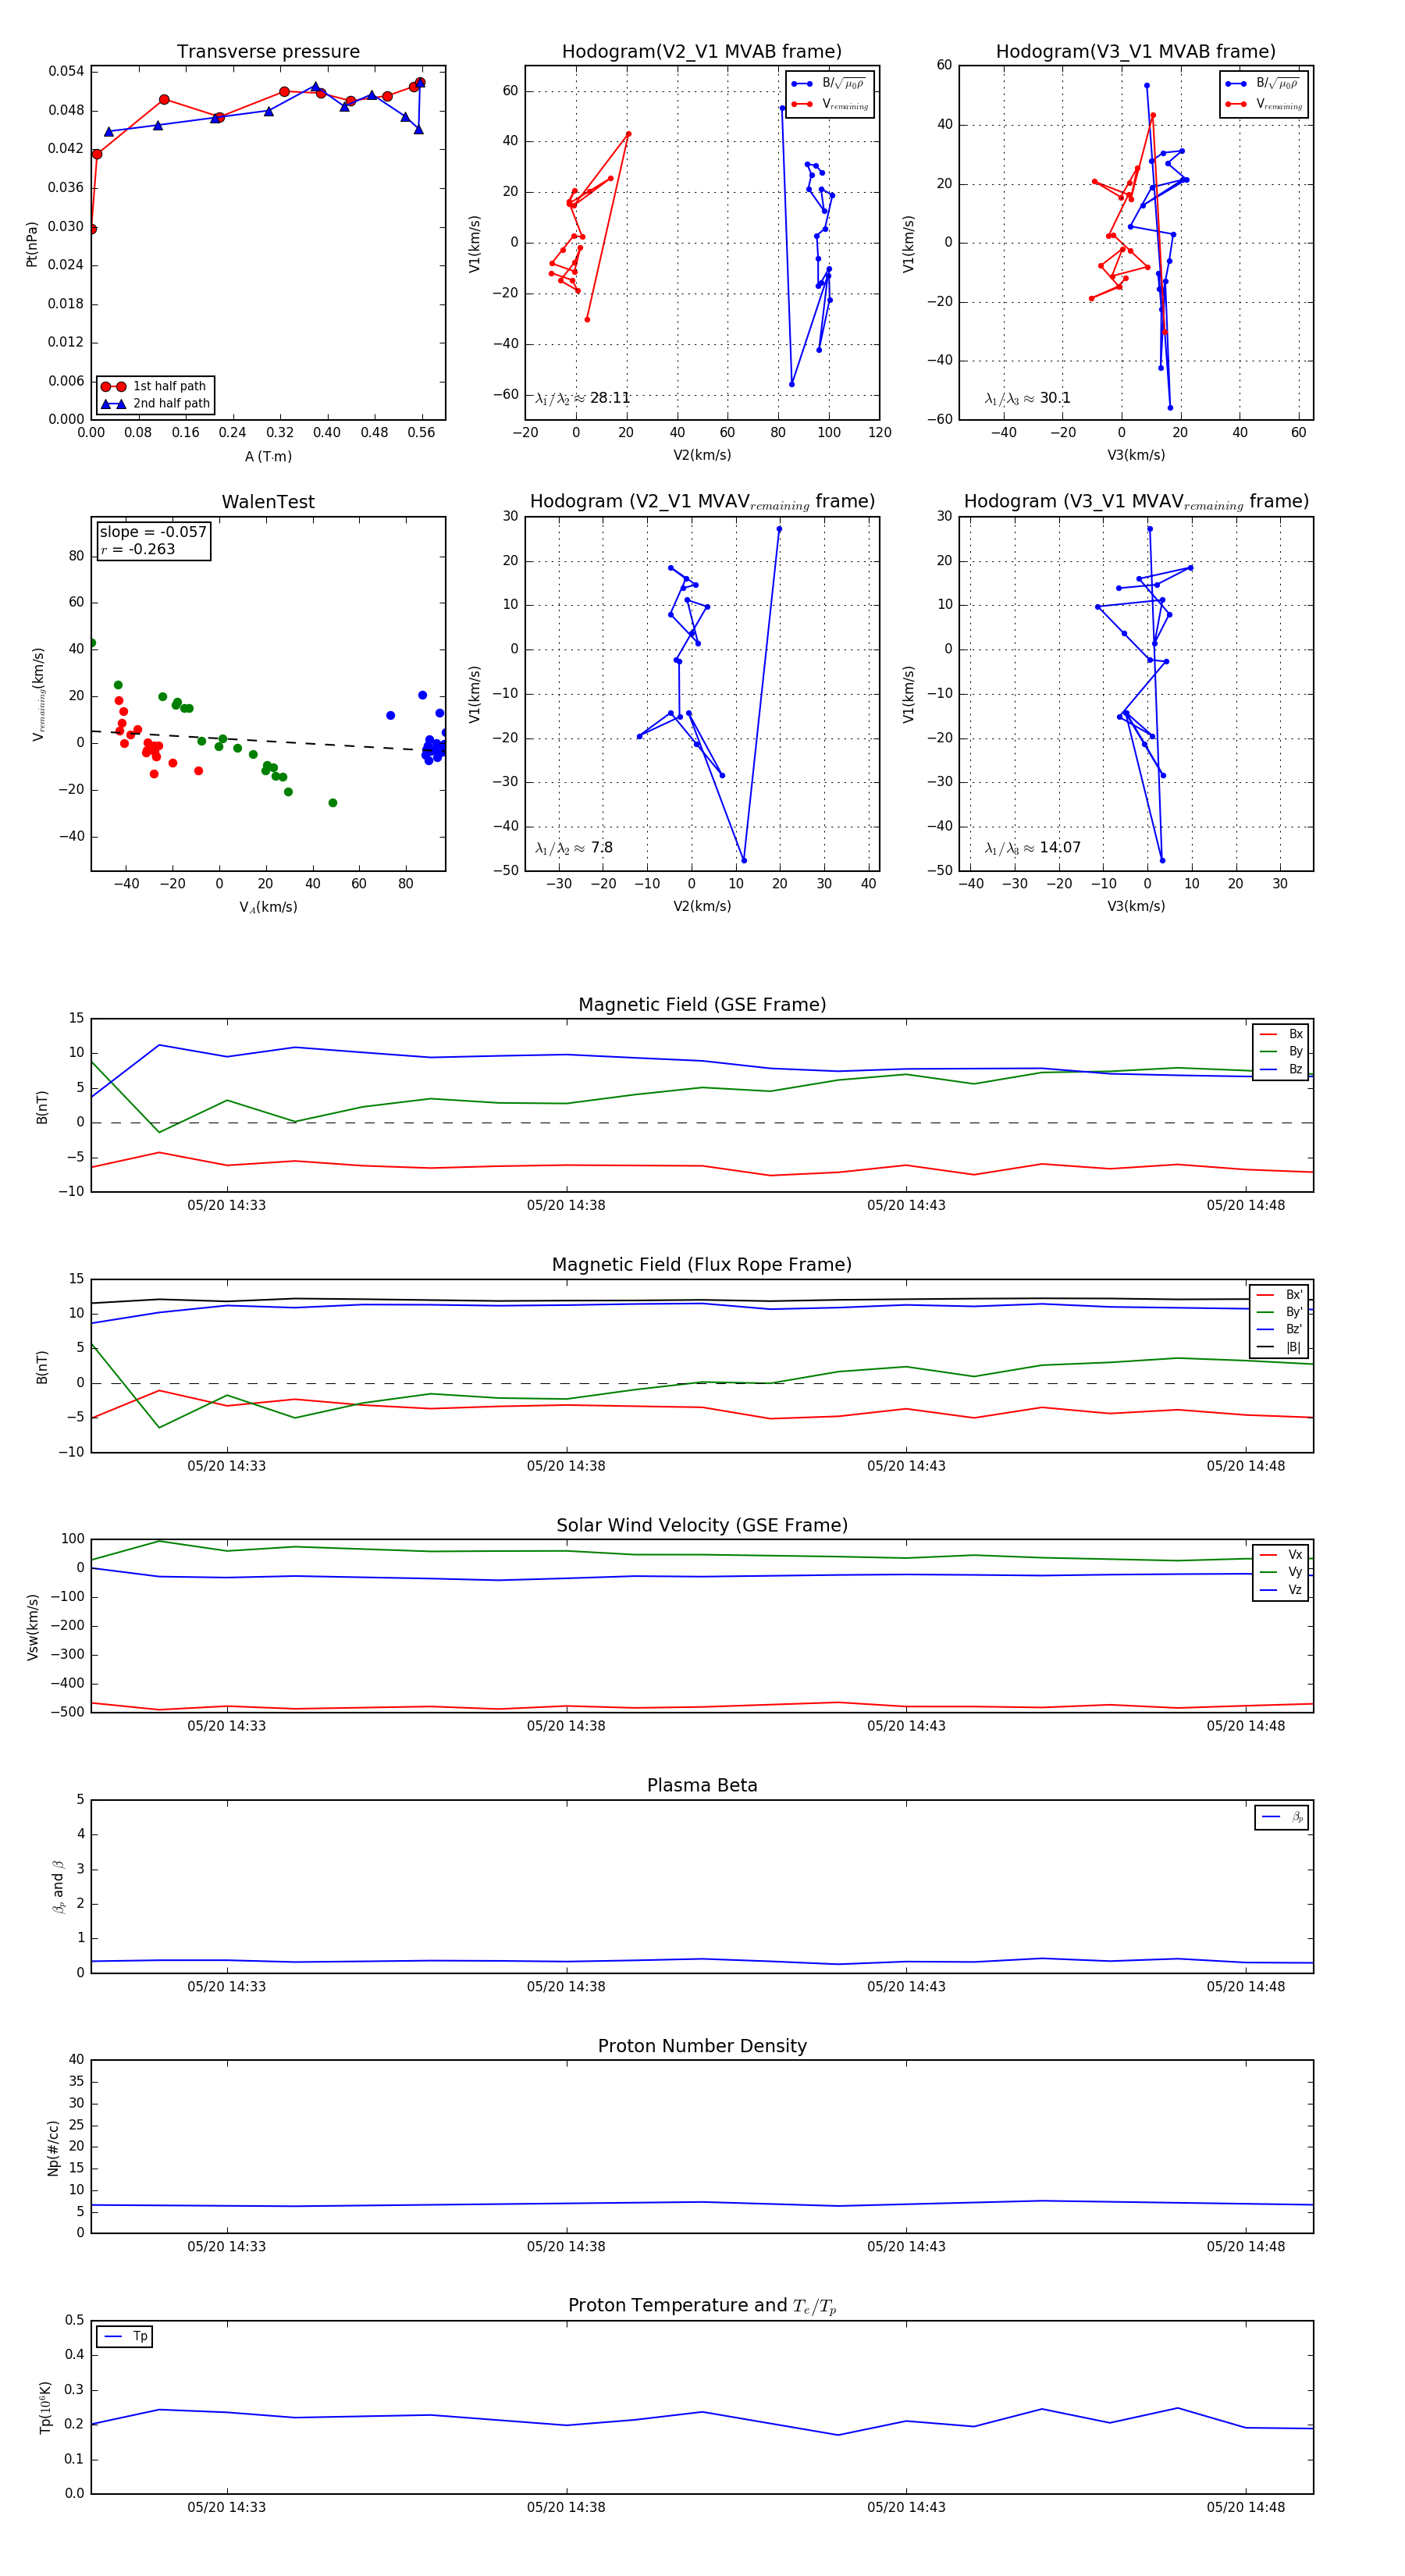The width and height of the screenshot is (1405, 2576).
Task: Select 'Tp' legend entry in temperature plot
Action: coord(126,2337)
